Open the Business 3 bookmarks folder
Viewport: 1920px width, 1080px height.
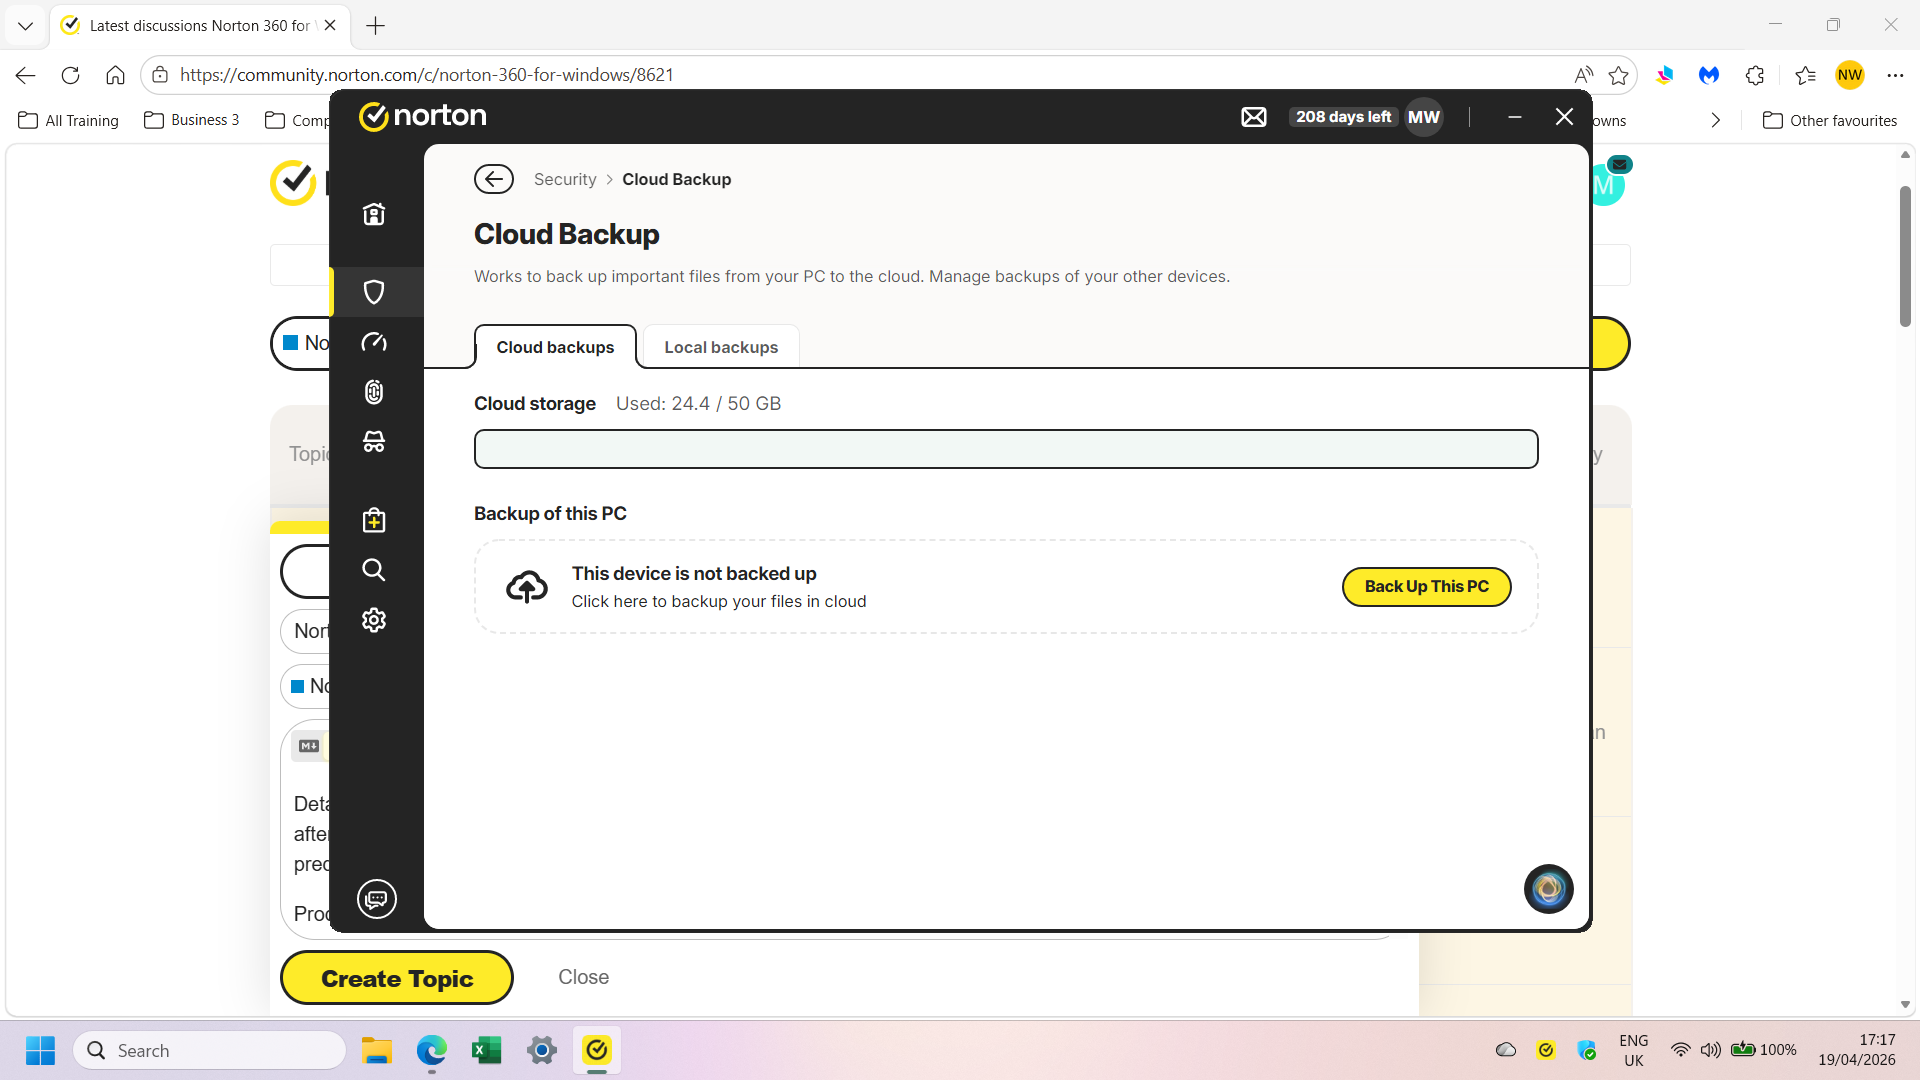191,120
